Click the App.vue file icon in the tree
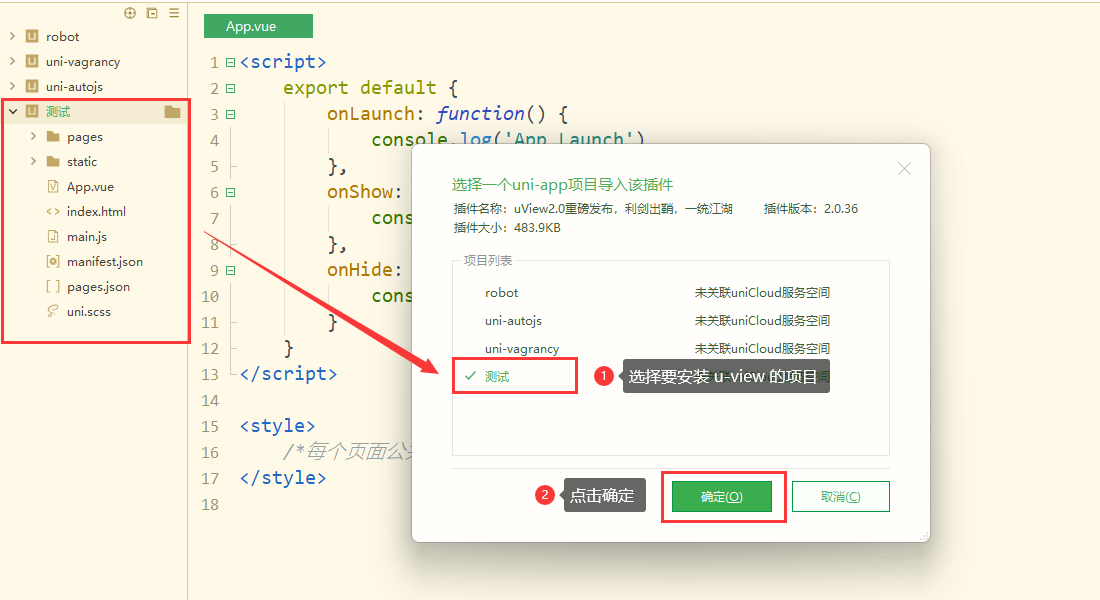The width and height of the screenshot is (1100, 600). (53, 186)
